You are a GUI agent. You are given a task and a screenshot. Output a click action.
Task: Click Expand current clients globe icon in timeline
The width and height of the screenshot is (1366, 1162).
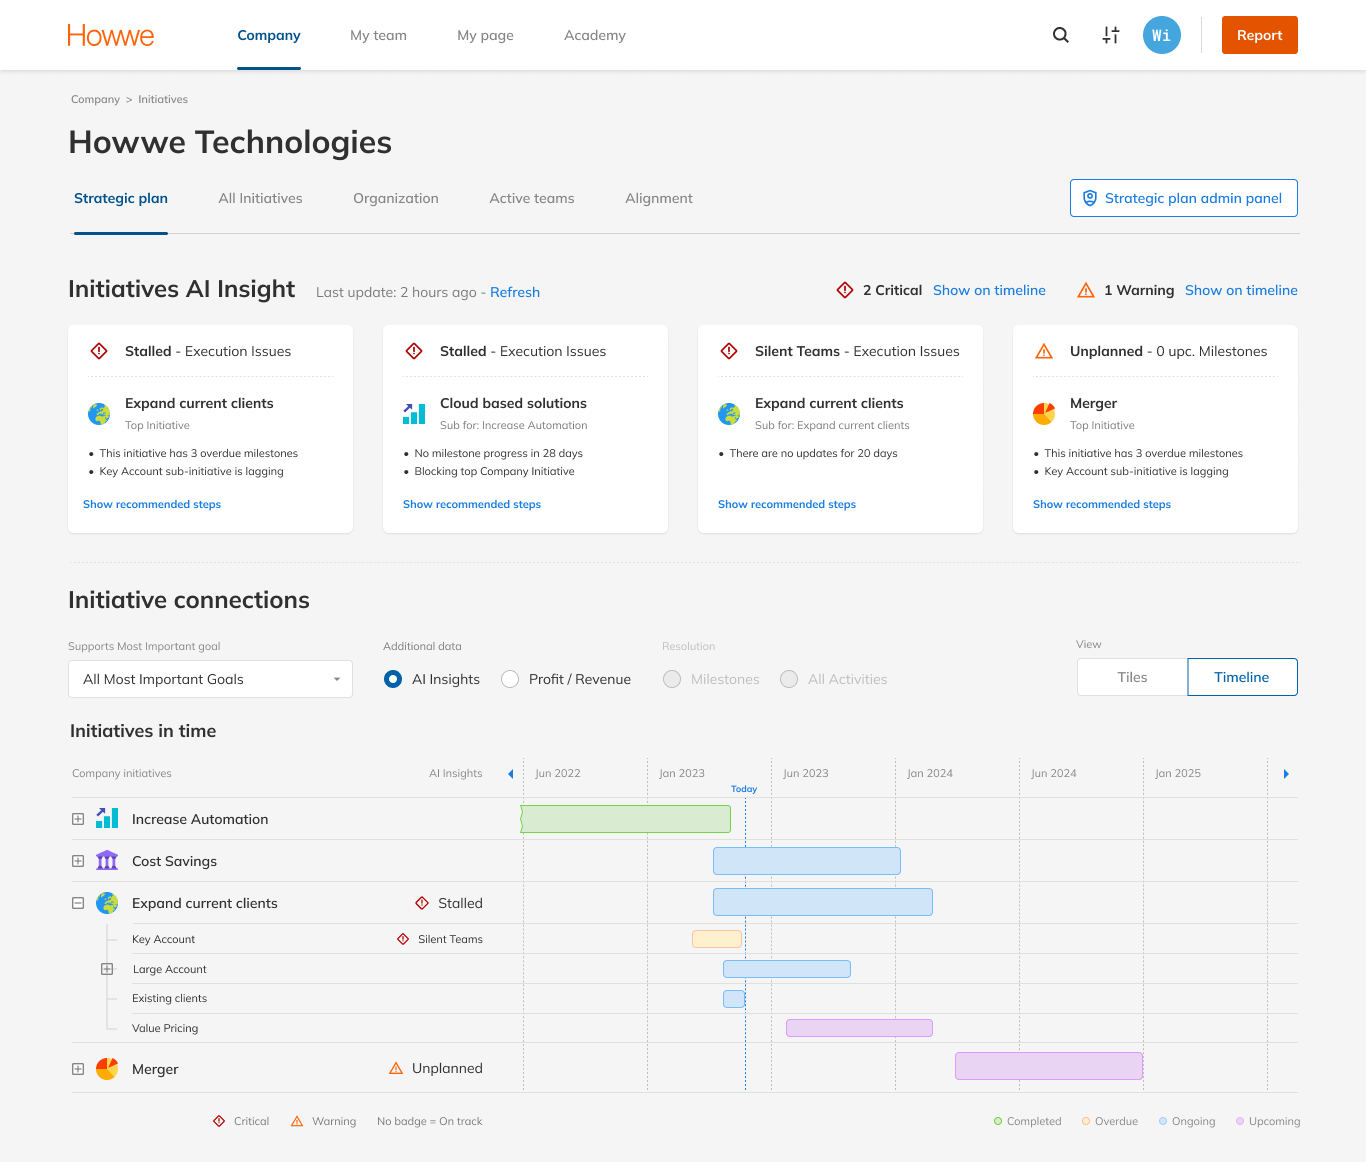pyautogui.click(x=107, y=903)
